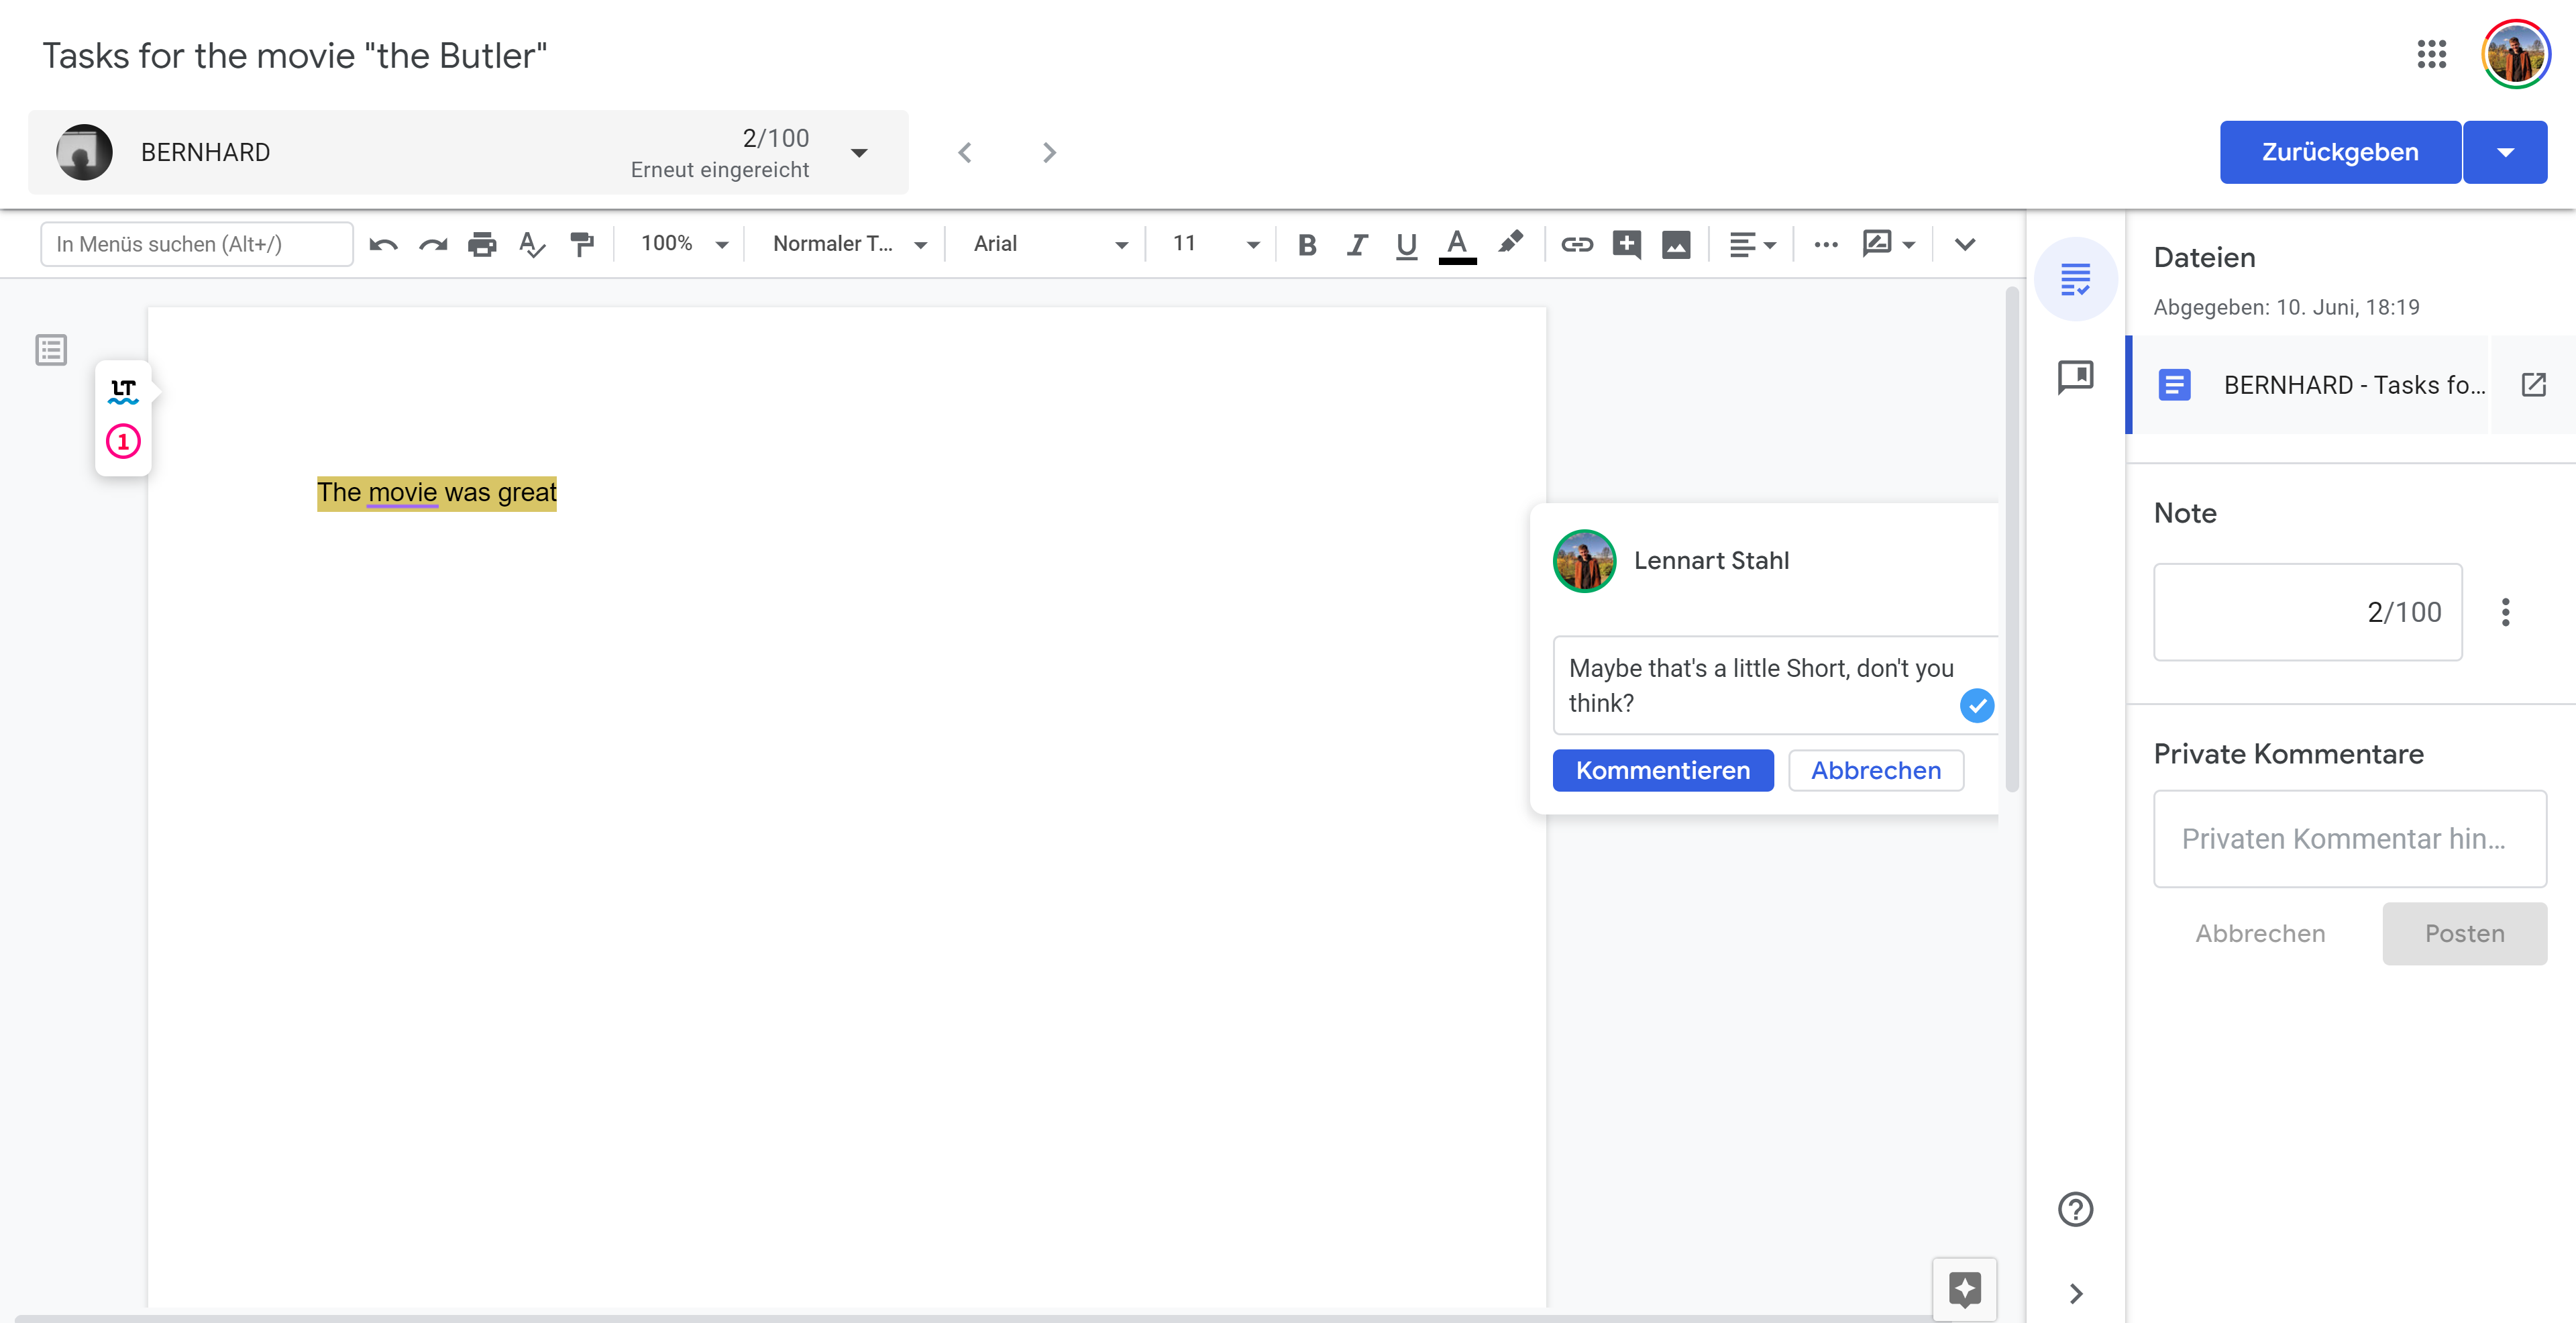Click the insert image icon

1676,244
